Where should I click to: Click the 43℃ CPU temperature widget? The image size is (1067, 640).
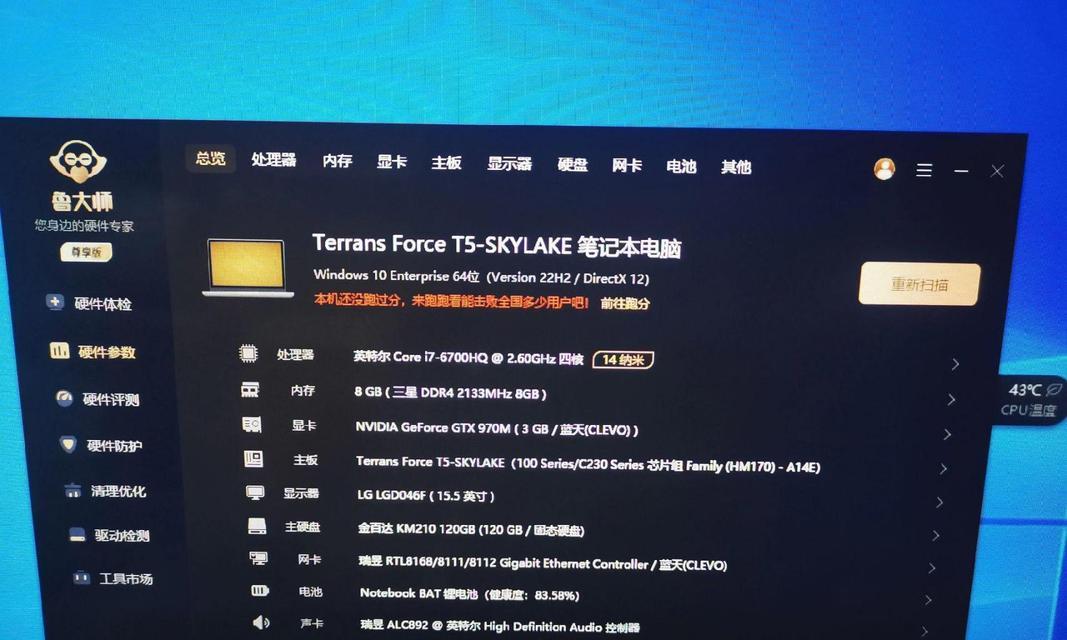(x=1030, y=399)
